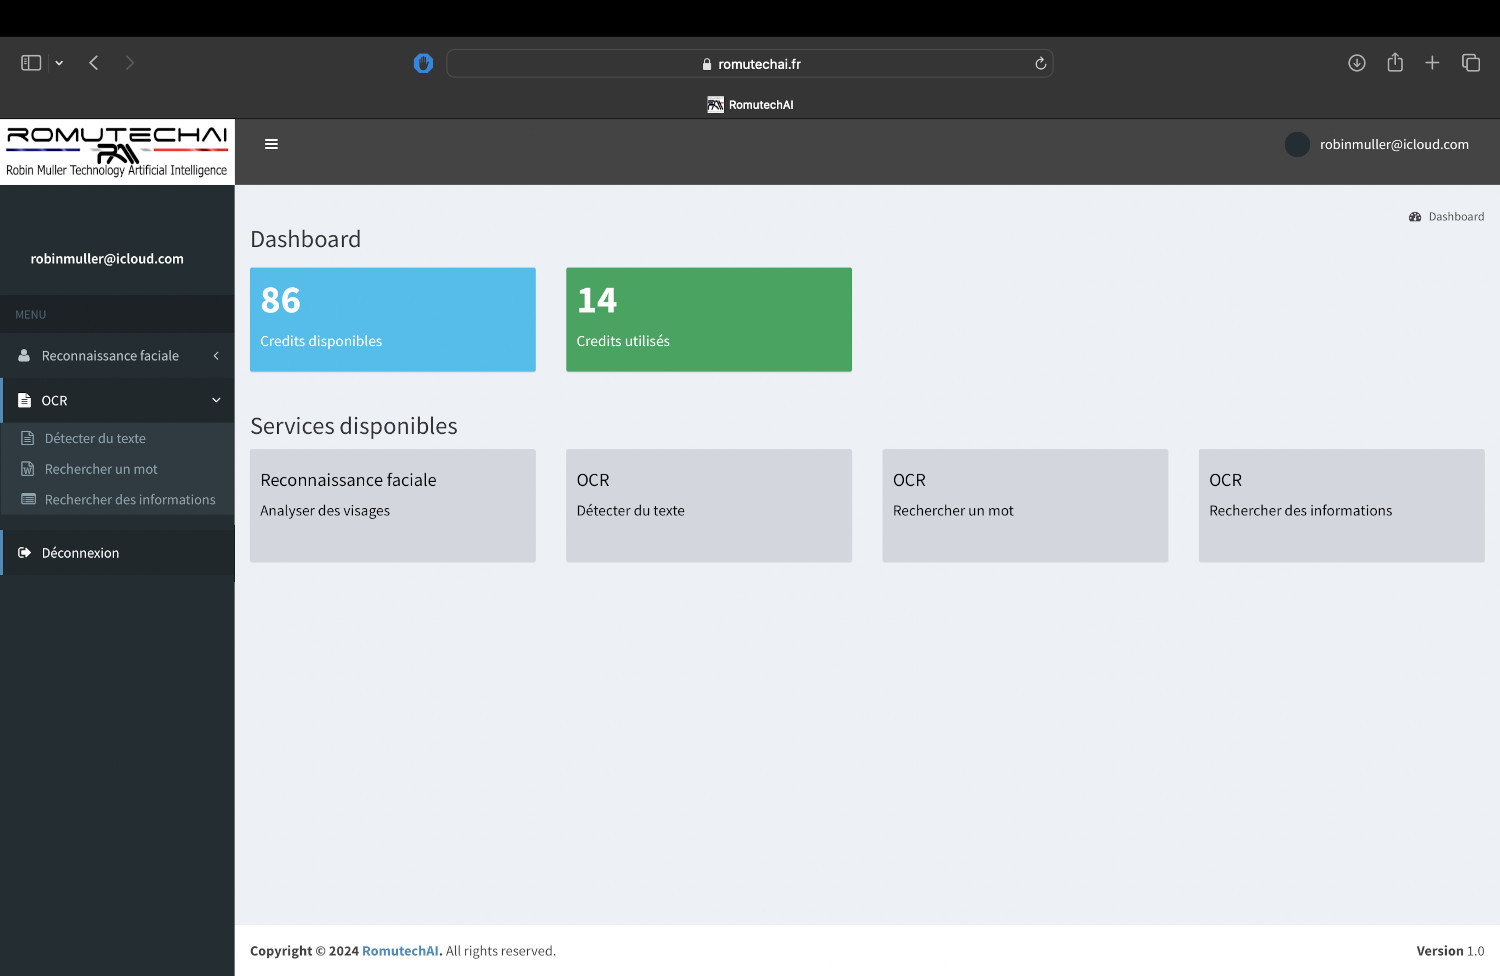Image resolution: width=1500 pixels, height=976 pixels.
Task: Click the blue privacy shield icon
Action: click(x=423, y=64)
